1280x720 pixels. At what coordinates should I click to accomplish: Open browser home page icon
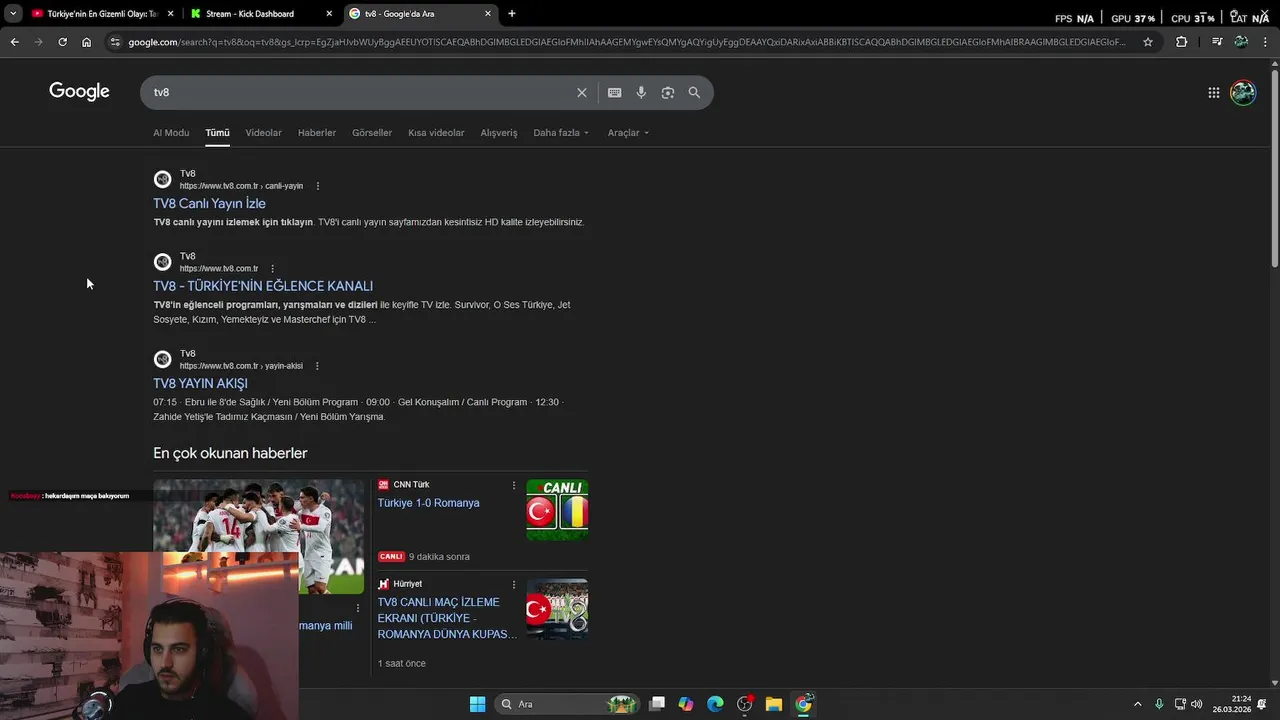coord(86,42)
